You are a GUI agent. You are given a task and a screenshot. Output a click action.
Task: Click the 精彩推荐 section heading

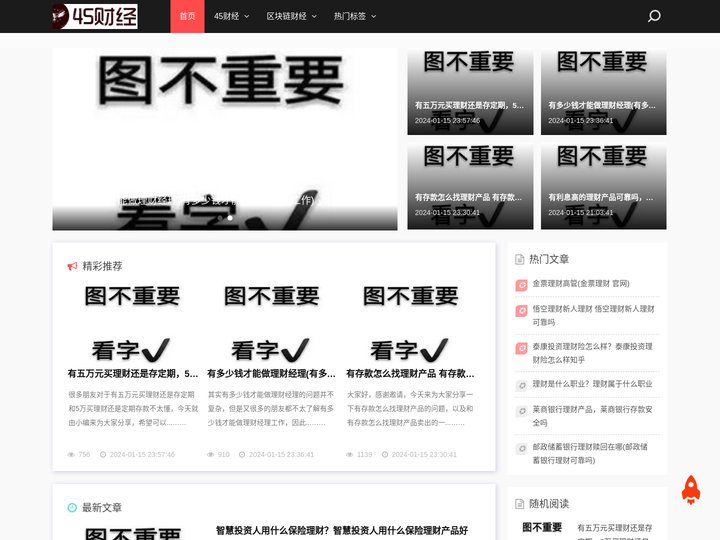(x=102, y=266)
